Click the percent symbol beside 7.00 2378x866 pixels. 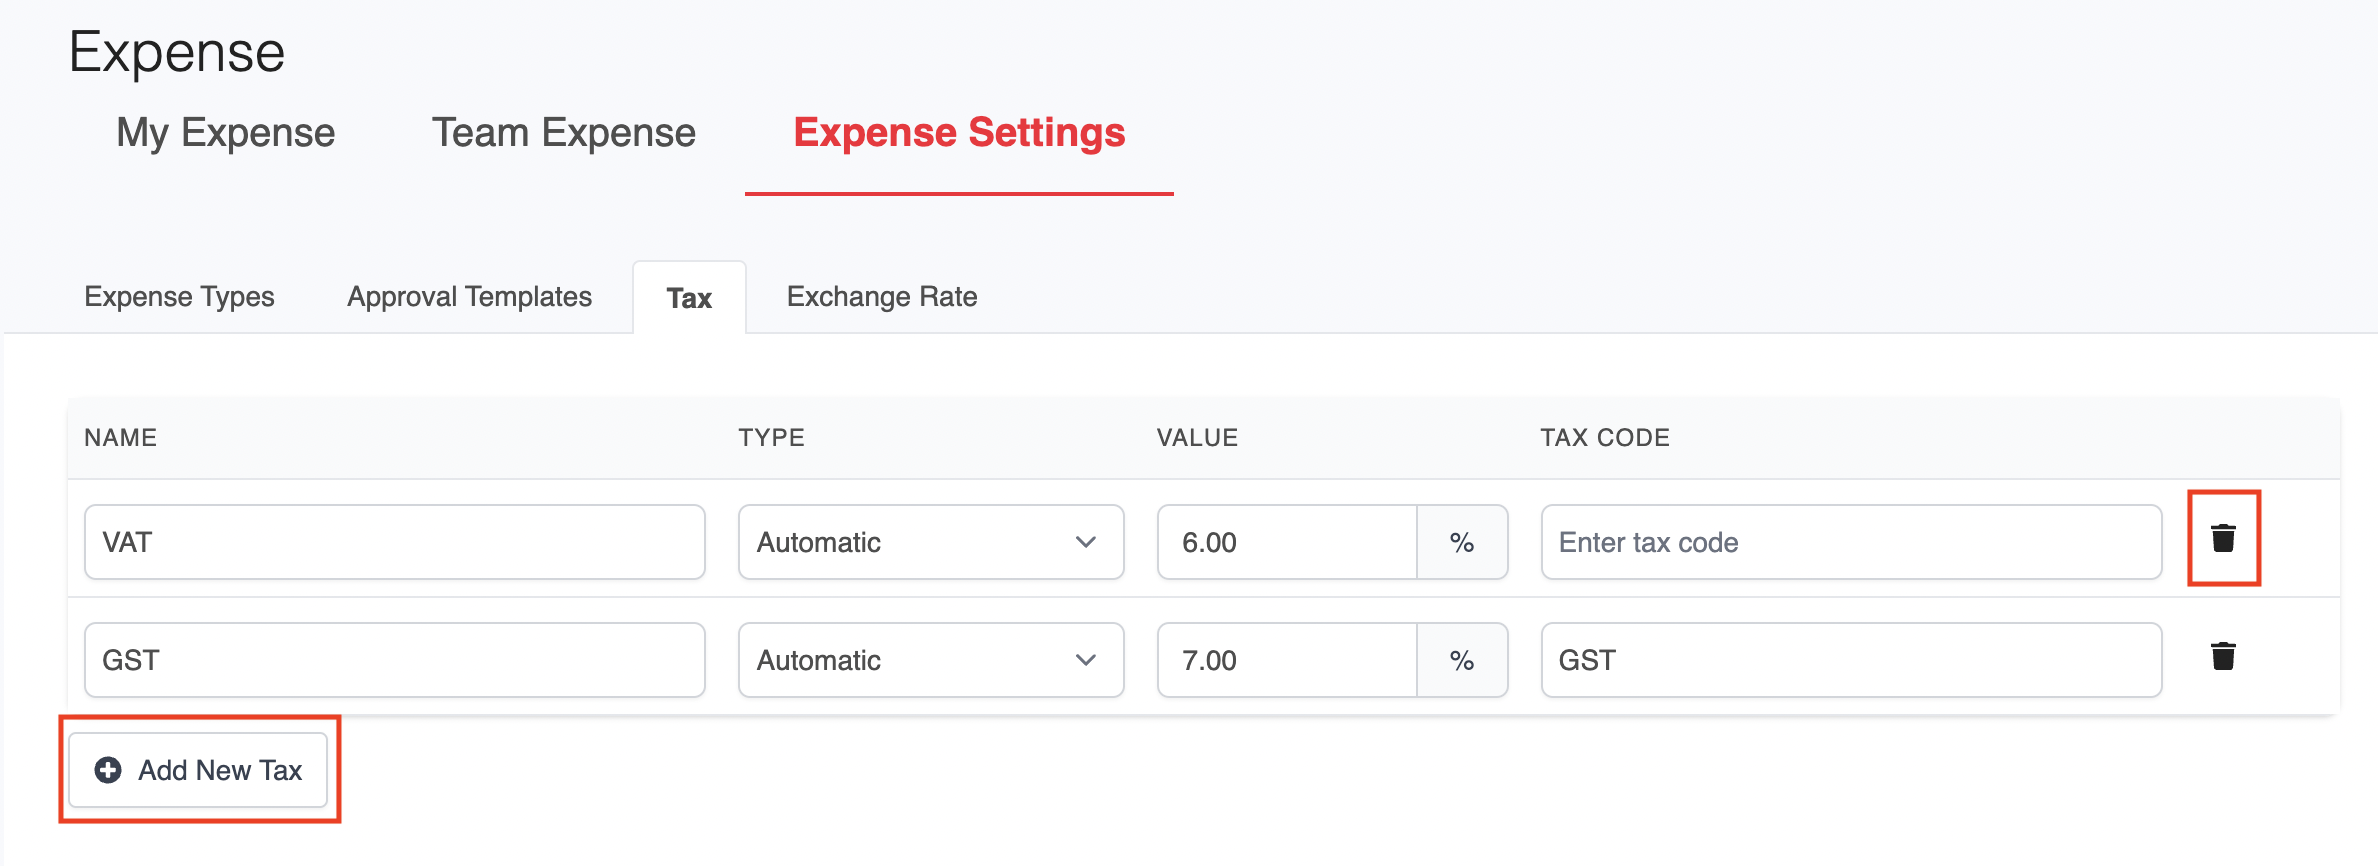click(x=1461, y=660)
